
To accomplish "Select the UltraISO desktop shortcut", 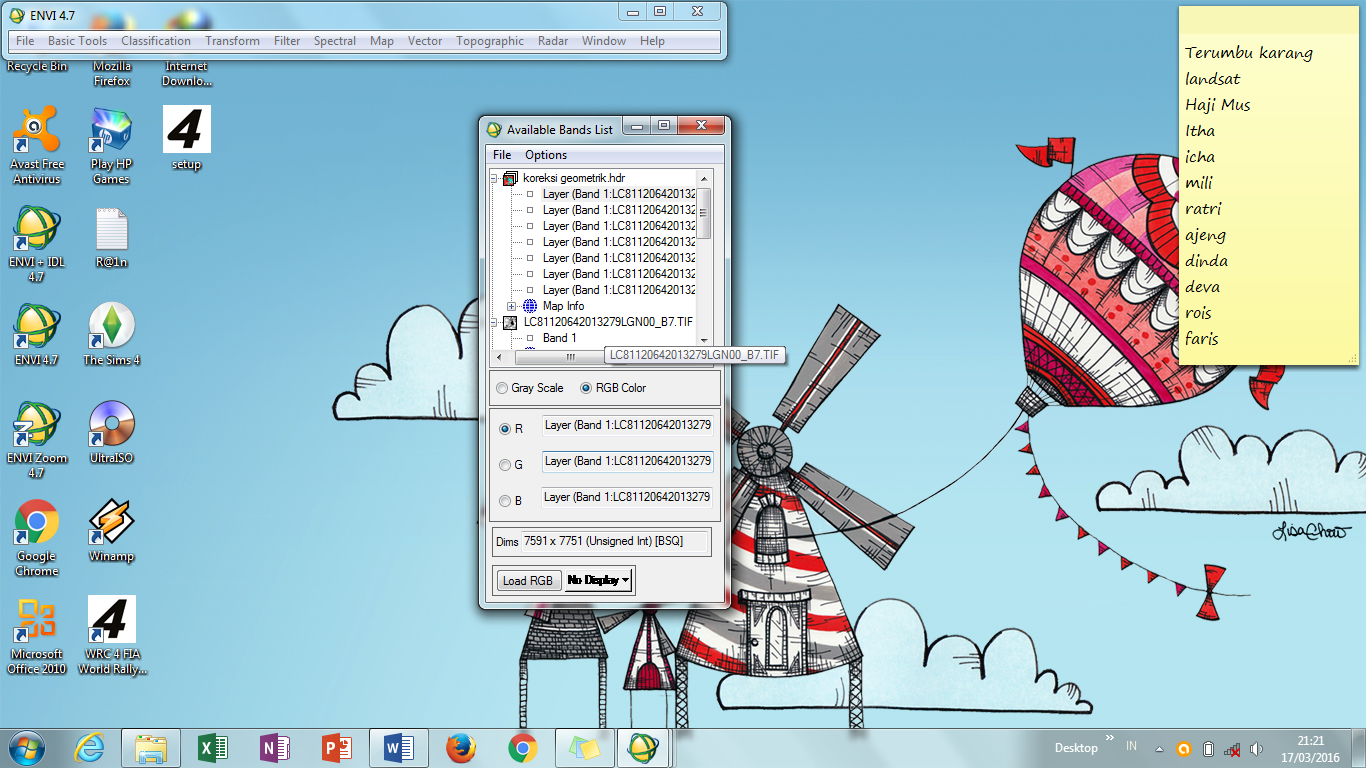I will (x=112, y=433).
